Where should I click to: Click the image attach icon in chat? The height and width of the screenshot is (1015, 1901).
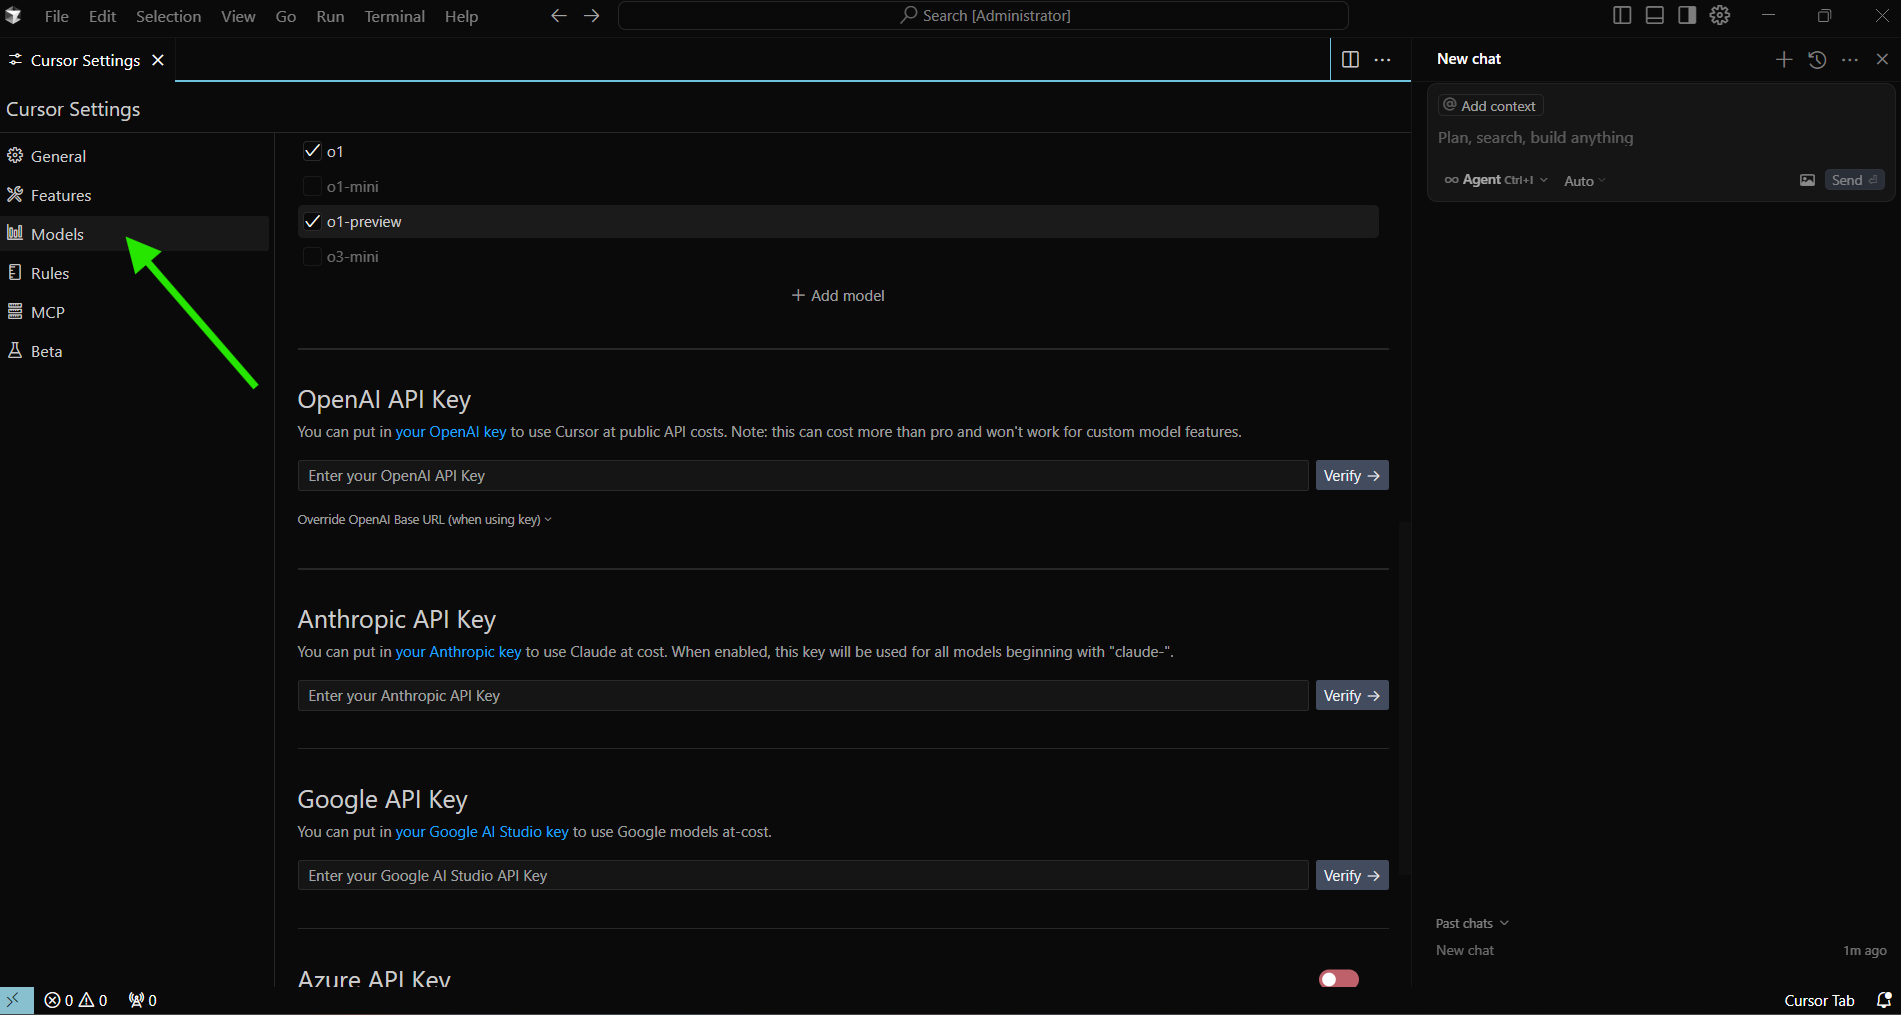(x=1807, y=180)
